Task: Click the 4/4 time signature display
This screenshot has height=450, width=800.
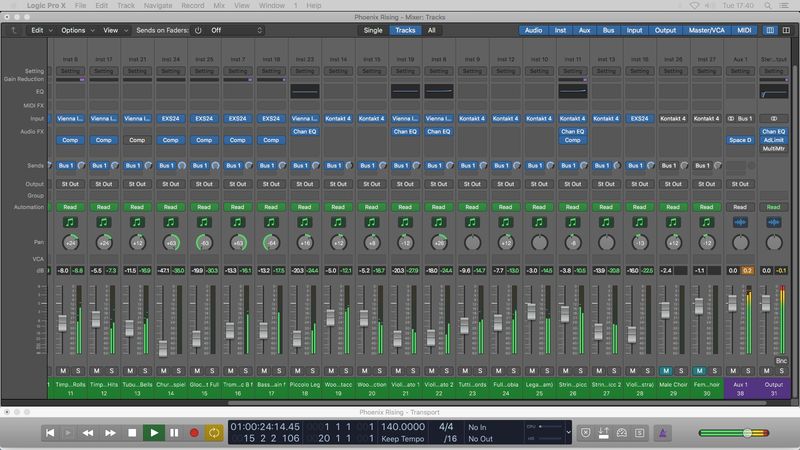Action: point(446,427)
